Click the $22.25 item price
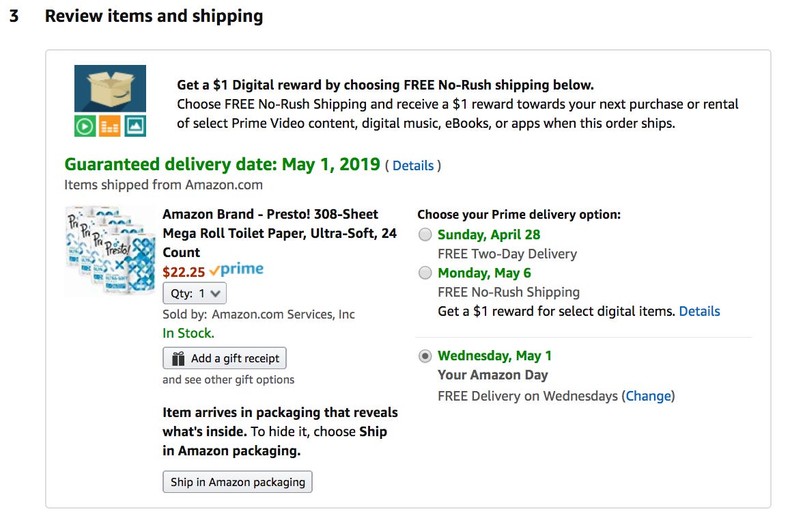 pos(183,271)
